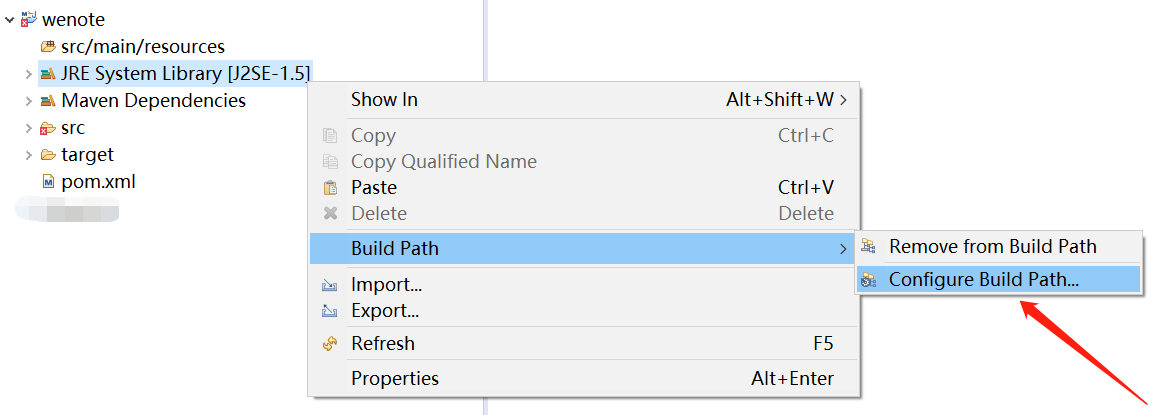Click the Configure Build Path icon
The width and height of the screenshot is (1160, 415).
tap(869, 280)
